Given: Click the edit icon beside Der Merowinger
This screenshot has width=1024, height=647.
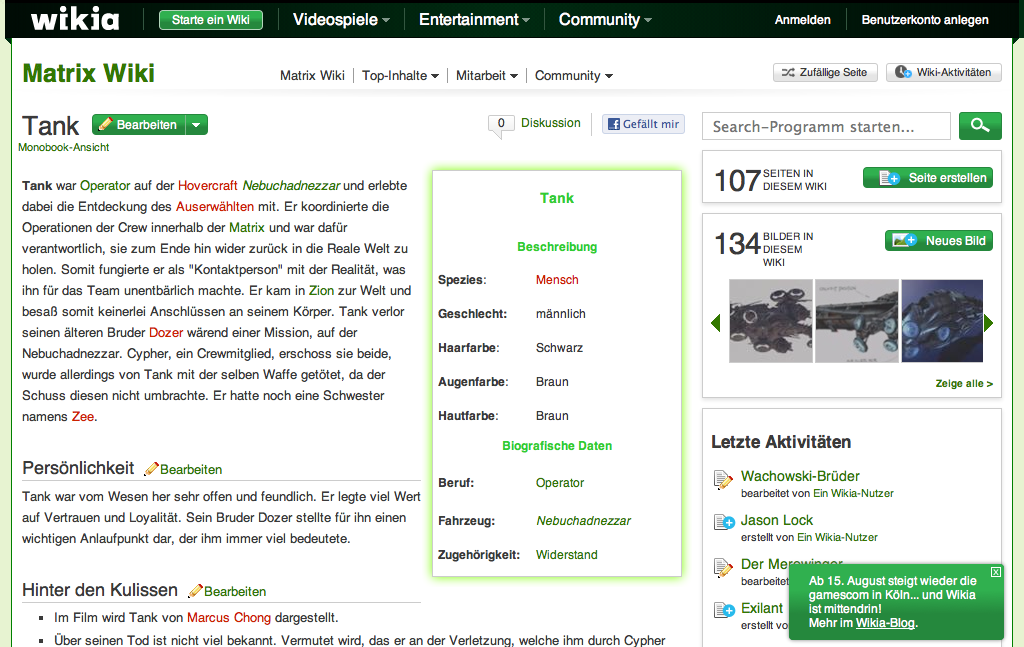Looking at the screenshot, I should [x=724, y=567].
